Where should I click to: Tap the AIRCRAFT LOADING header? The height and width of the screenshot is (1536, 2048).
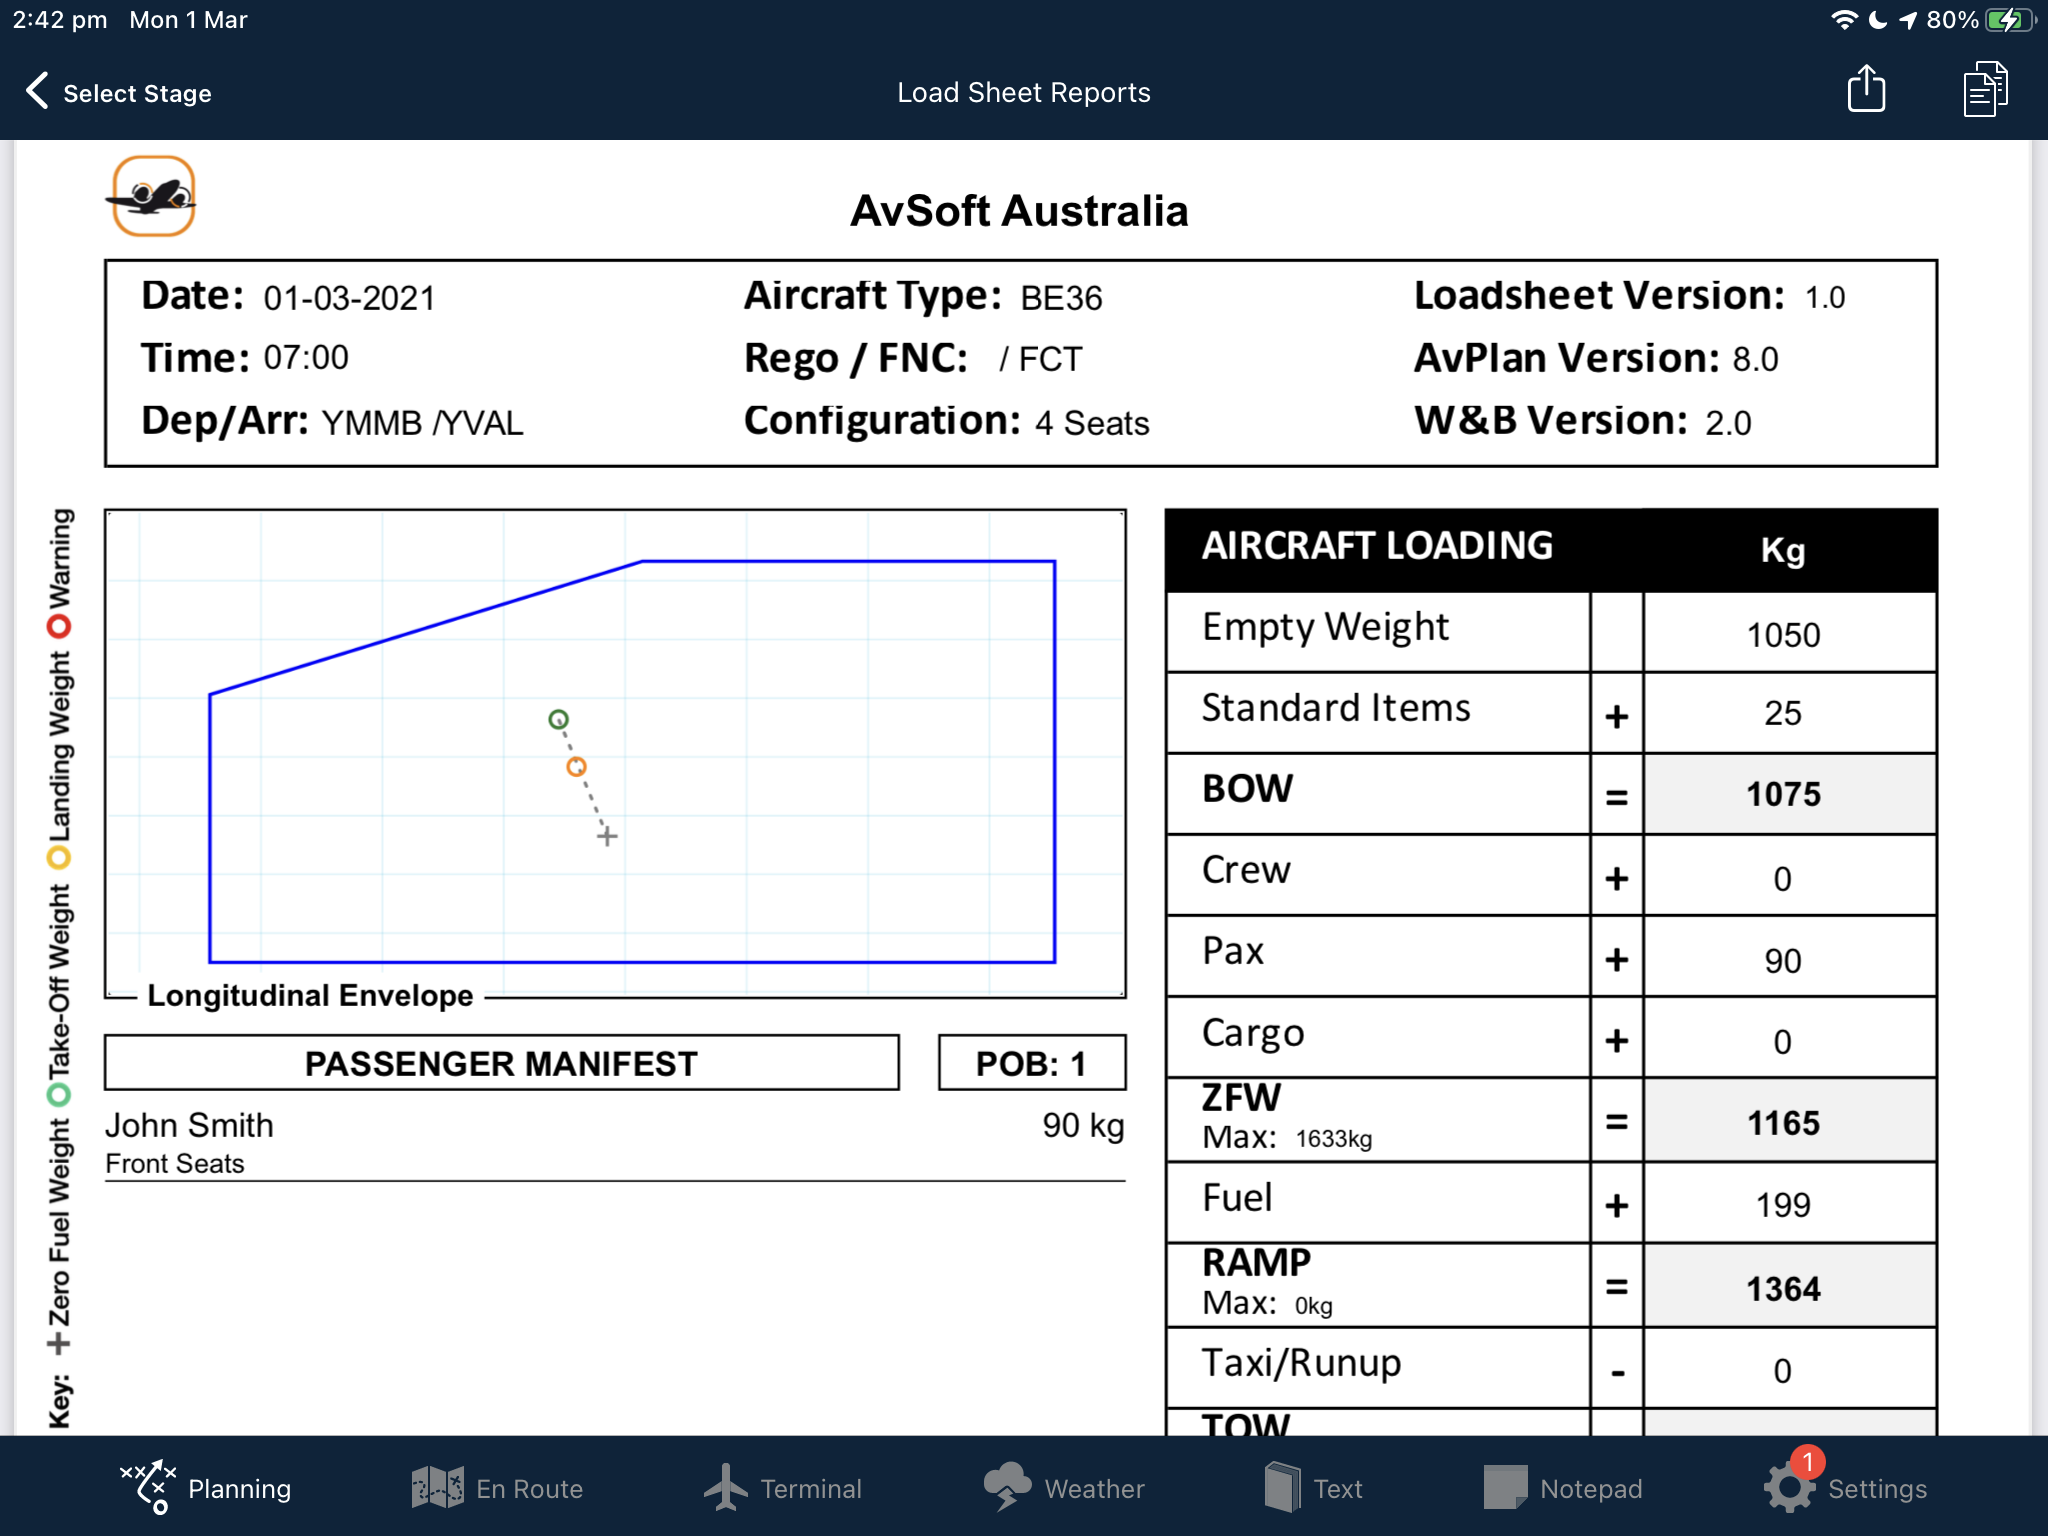coord(1377,546)
